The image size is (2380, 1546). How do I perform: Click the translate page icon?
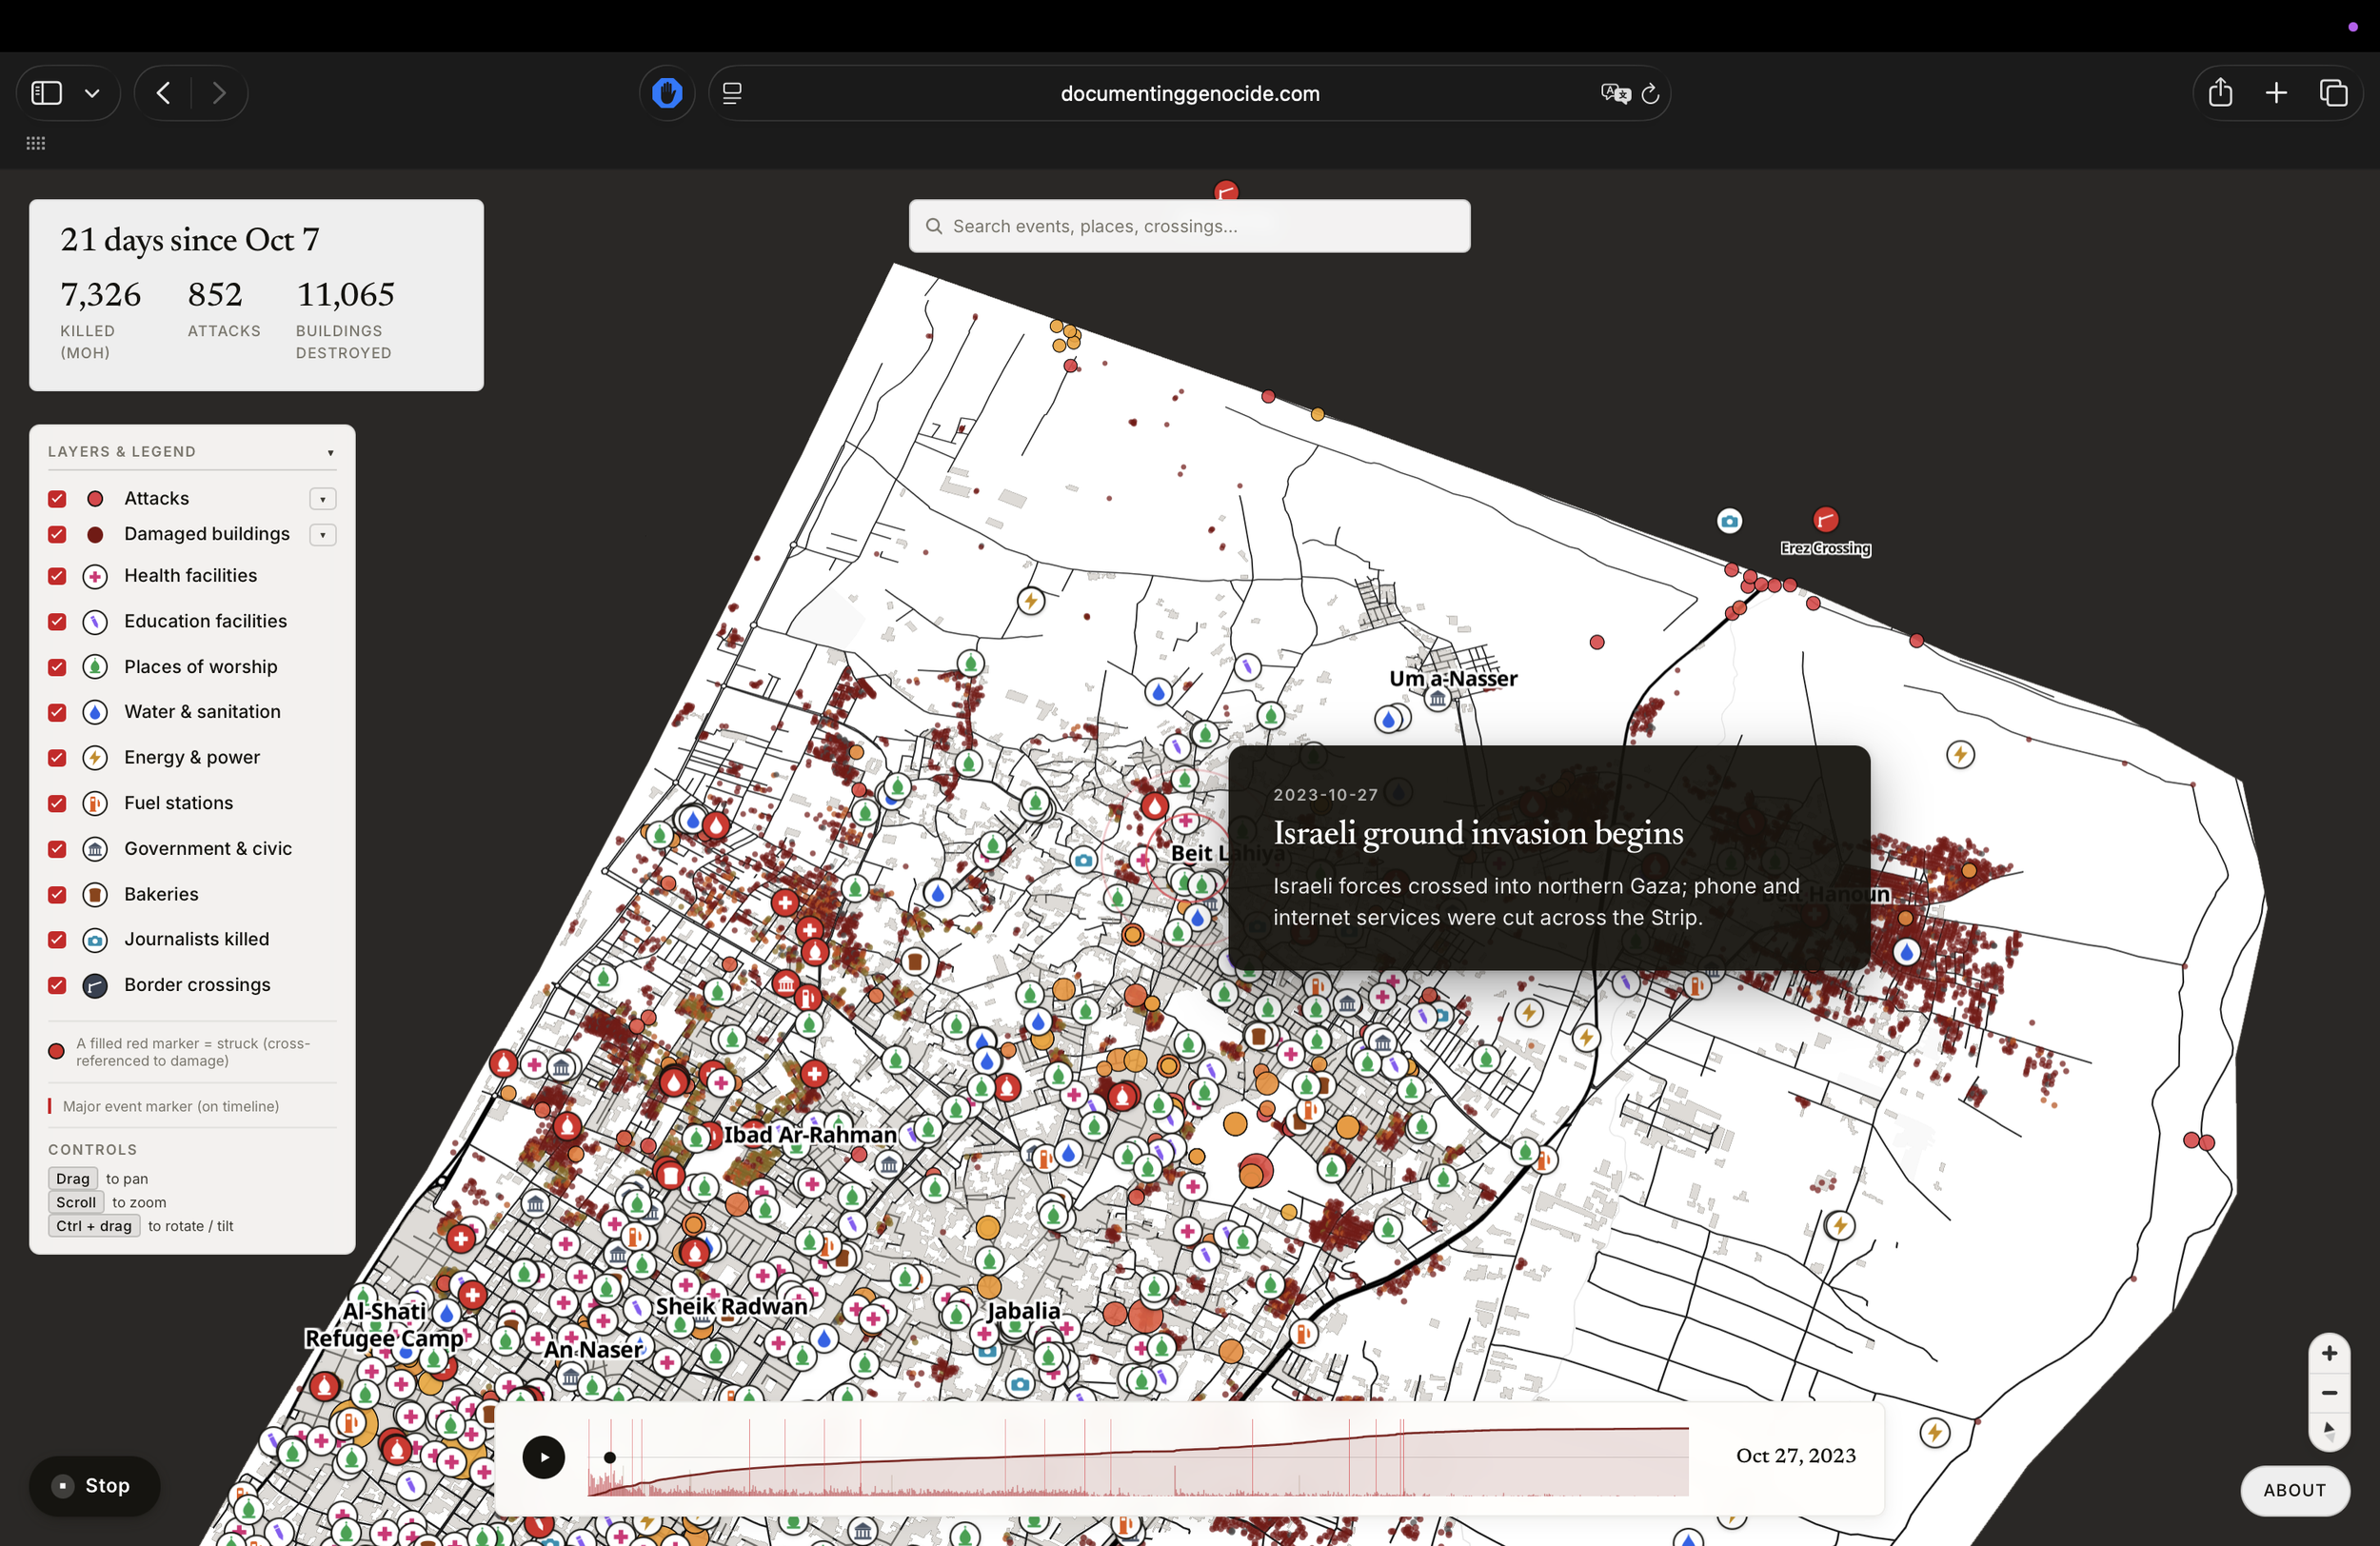pos(1615,93)
